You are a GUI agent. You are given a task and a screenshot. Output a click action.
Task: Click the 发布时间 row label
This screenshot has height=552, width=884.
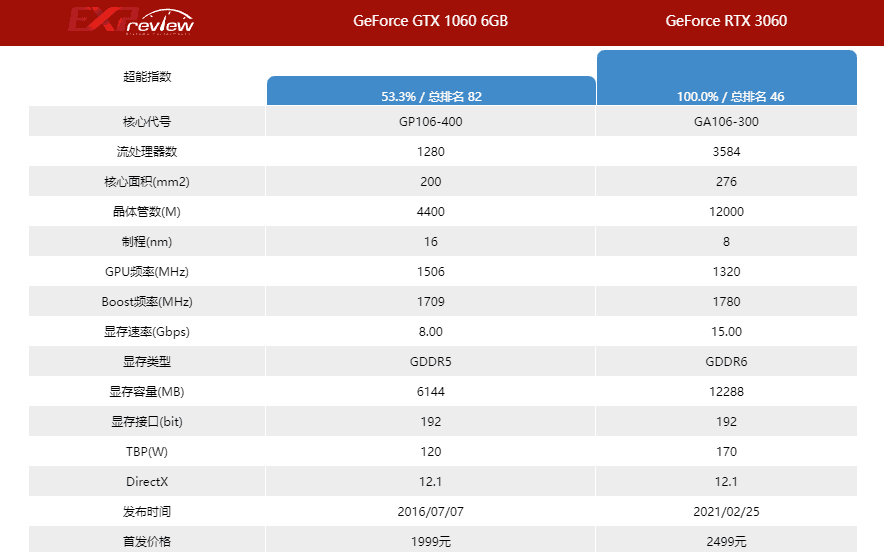(147, 511)
